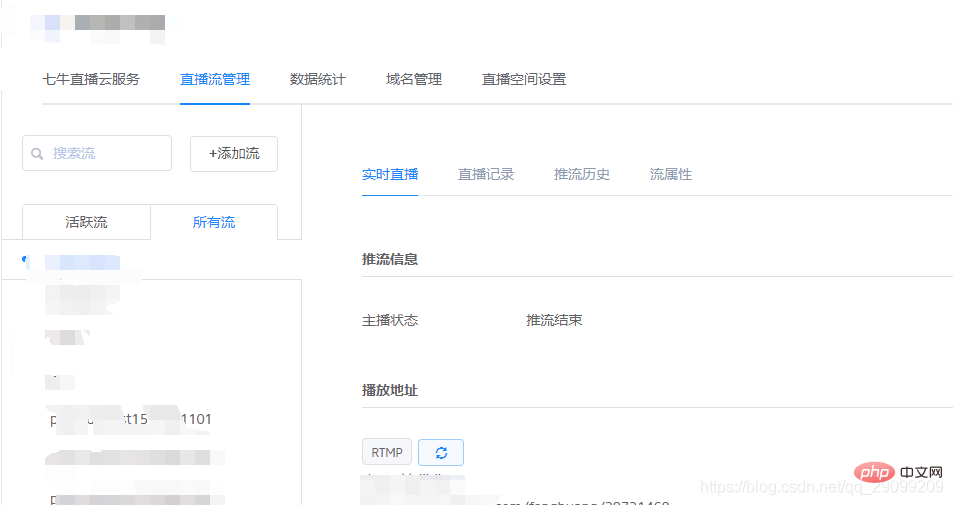Viewport: 953px width, 505px height.
Task: Click the 主播状态 label
Action: [390, 320]
